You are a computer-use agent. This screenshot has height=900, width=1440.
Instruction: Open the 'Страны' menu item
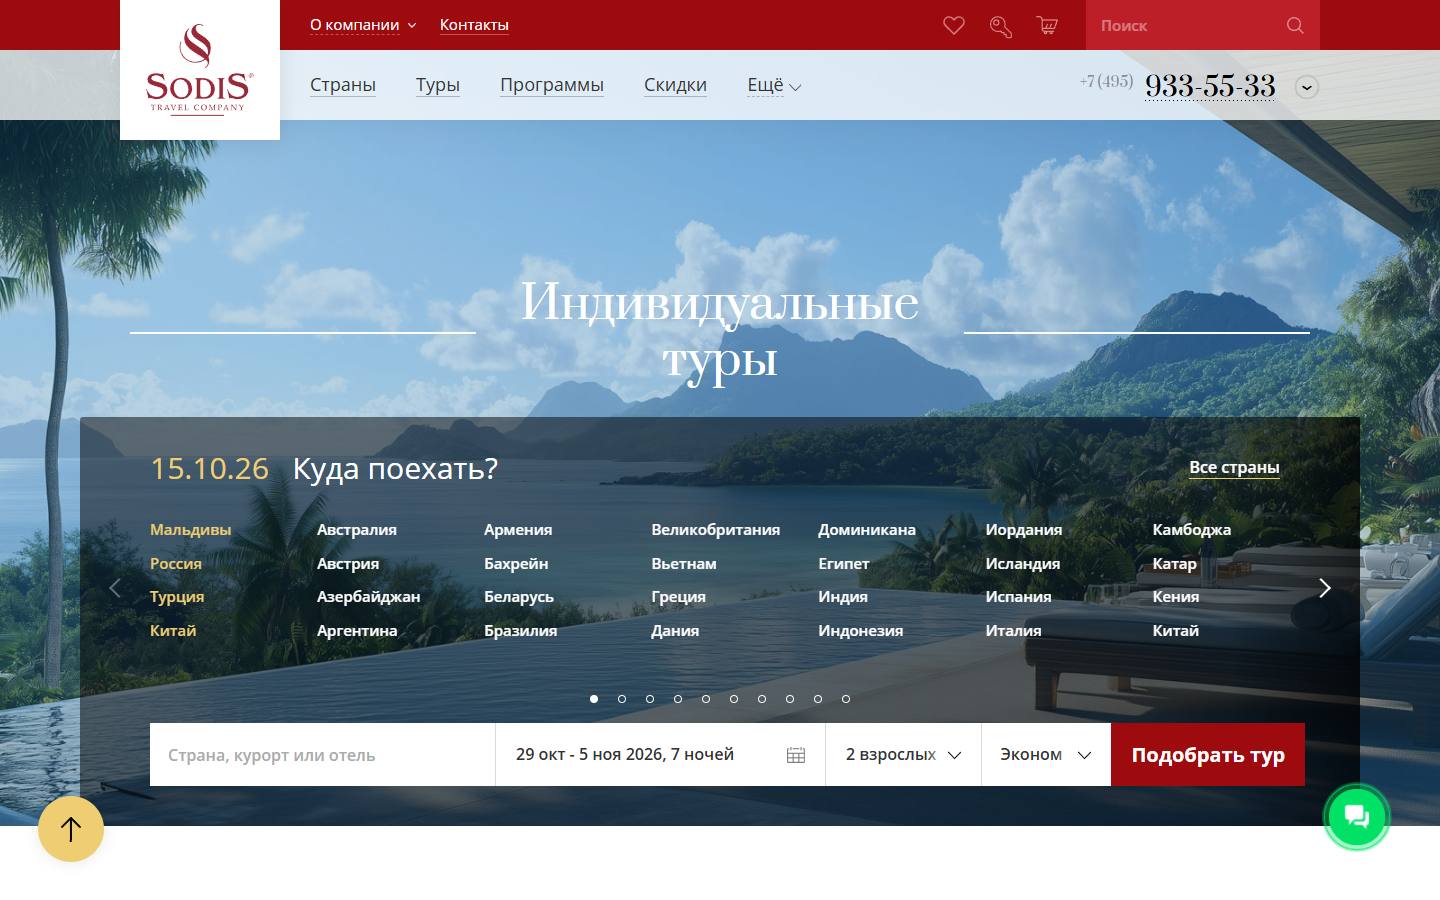coord(343,85)
